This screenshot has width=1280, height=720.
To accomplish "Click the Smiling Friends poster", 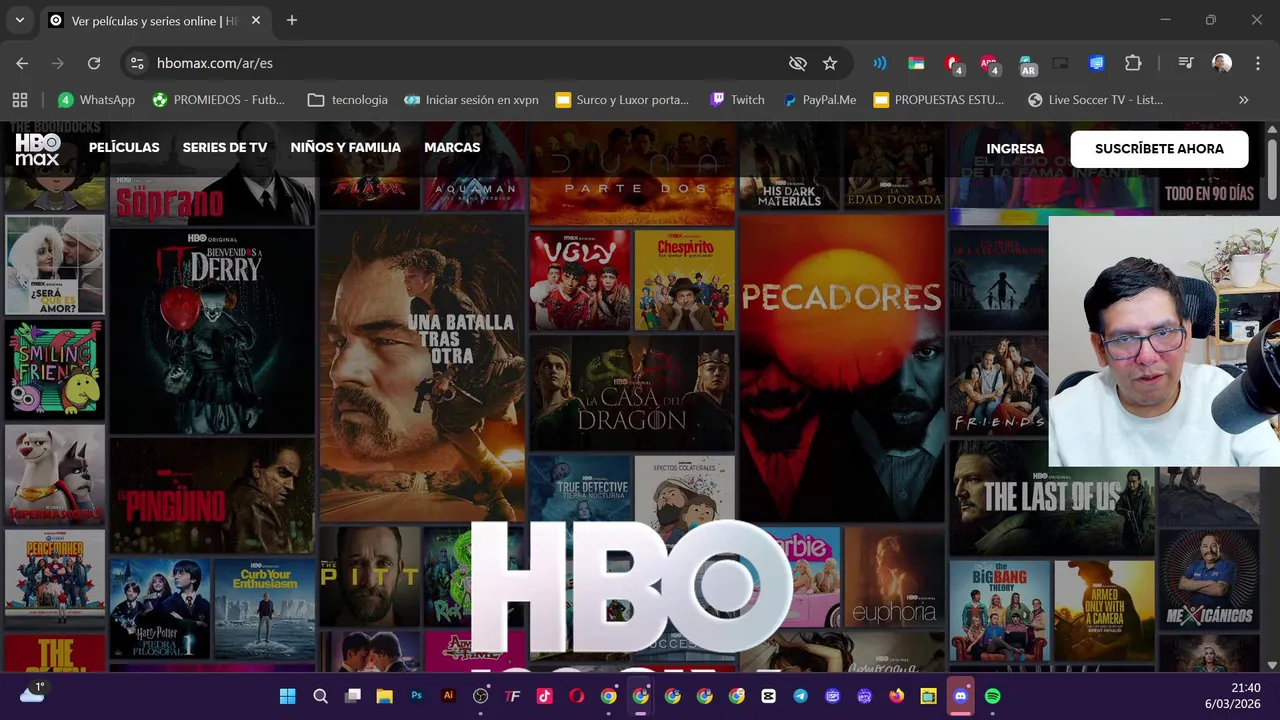I will point(55,369).
